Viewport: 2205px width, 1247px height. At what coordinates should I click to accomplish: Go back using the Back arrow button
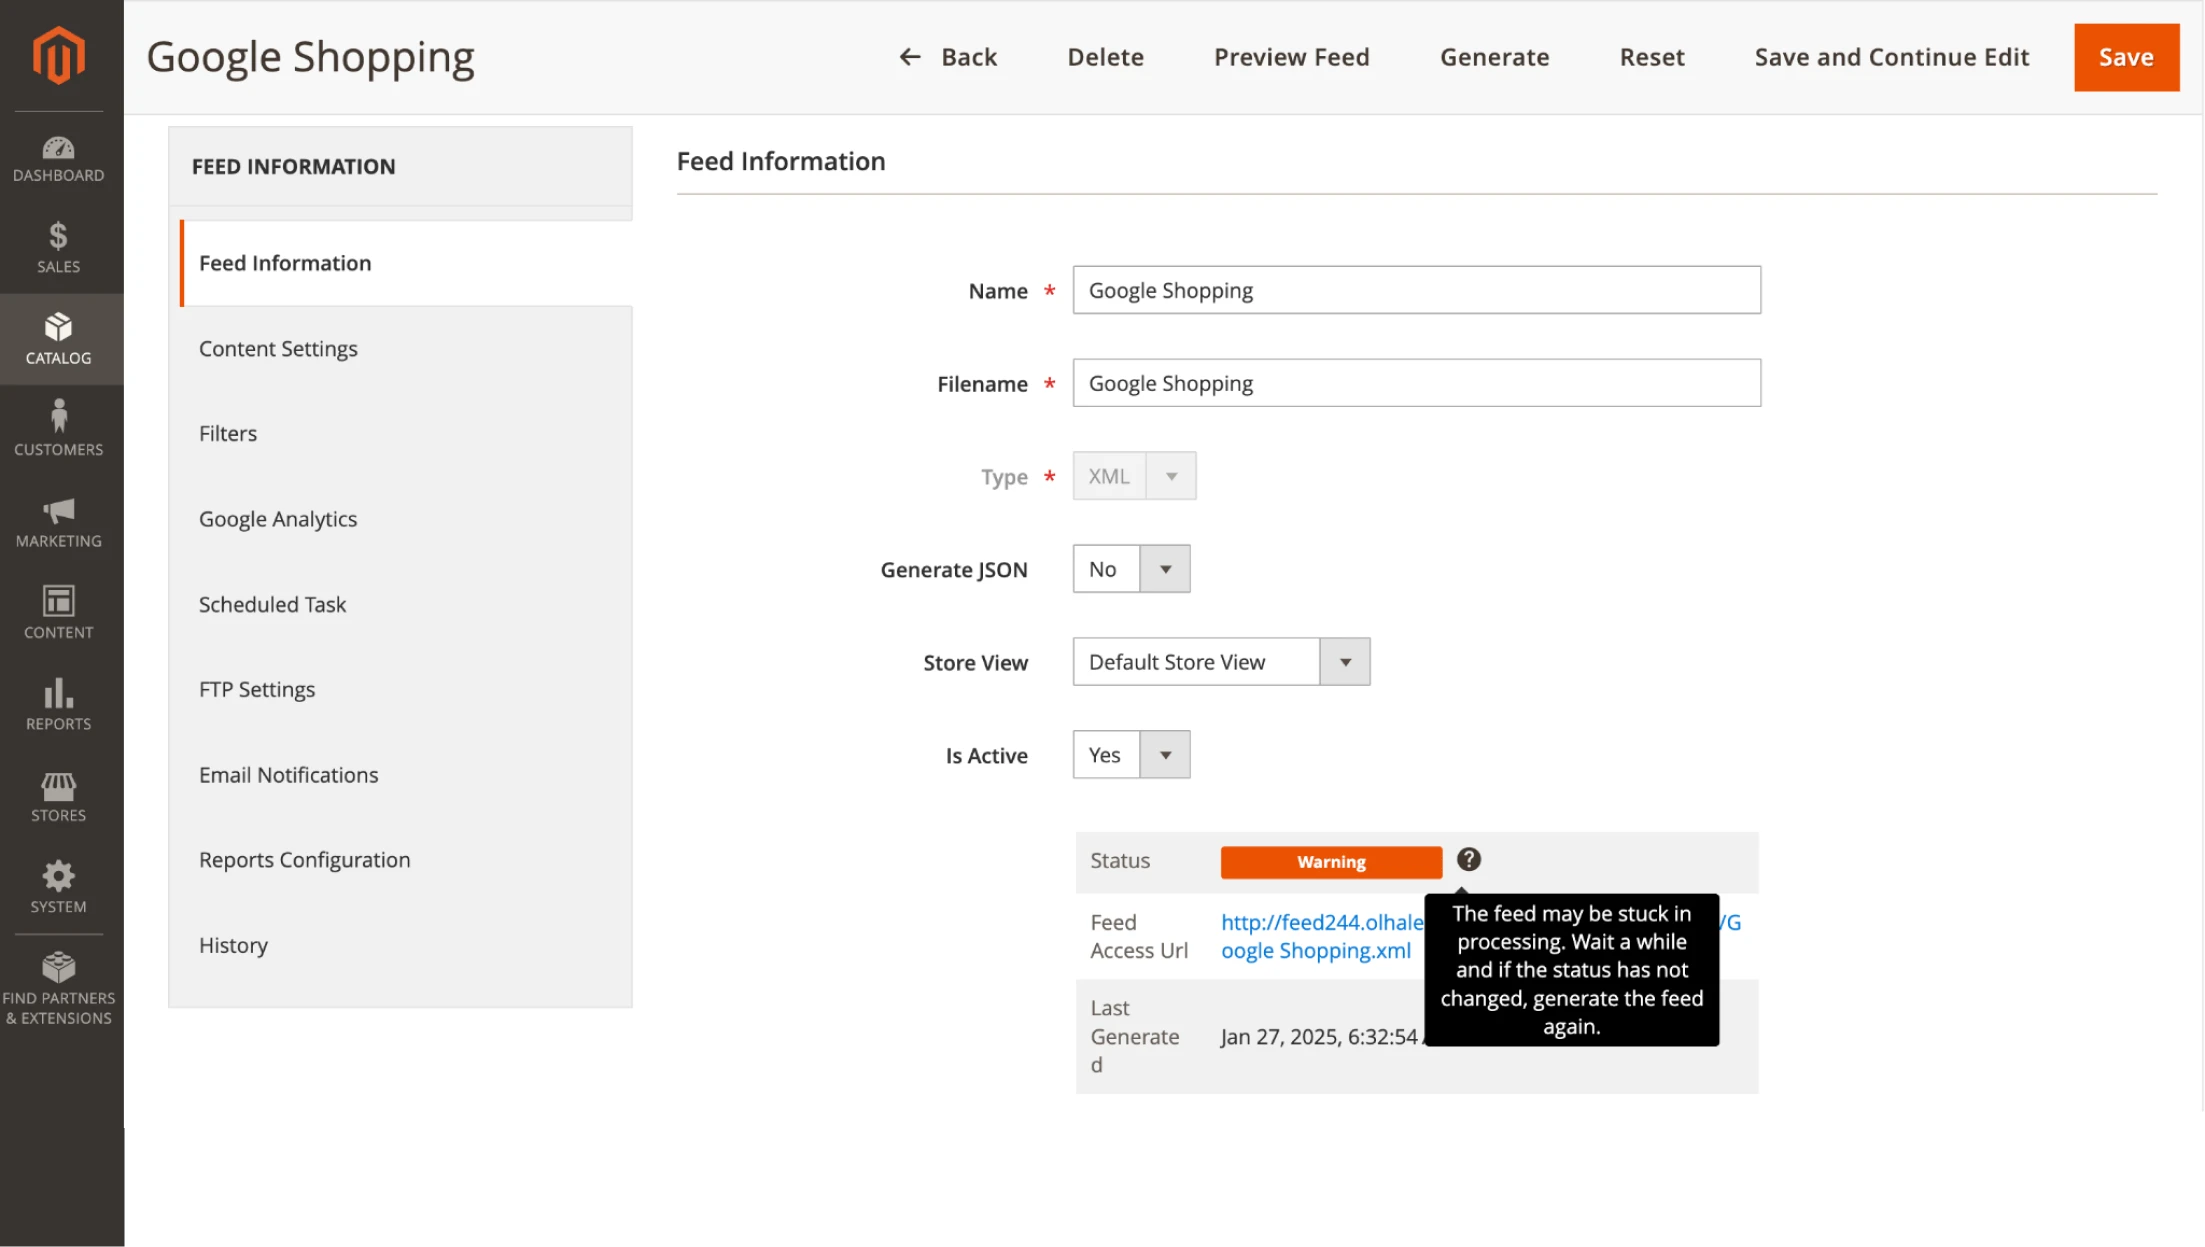pyautogui.click(x=948, y=57)
